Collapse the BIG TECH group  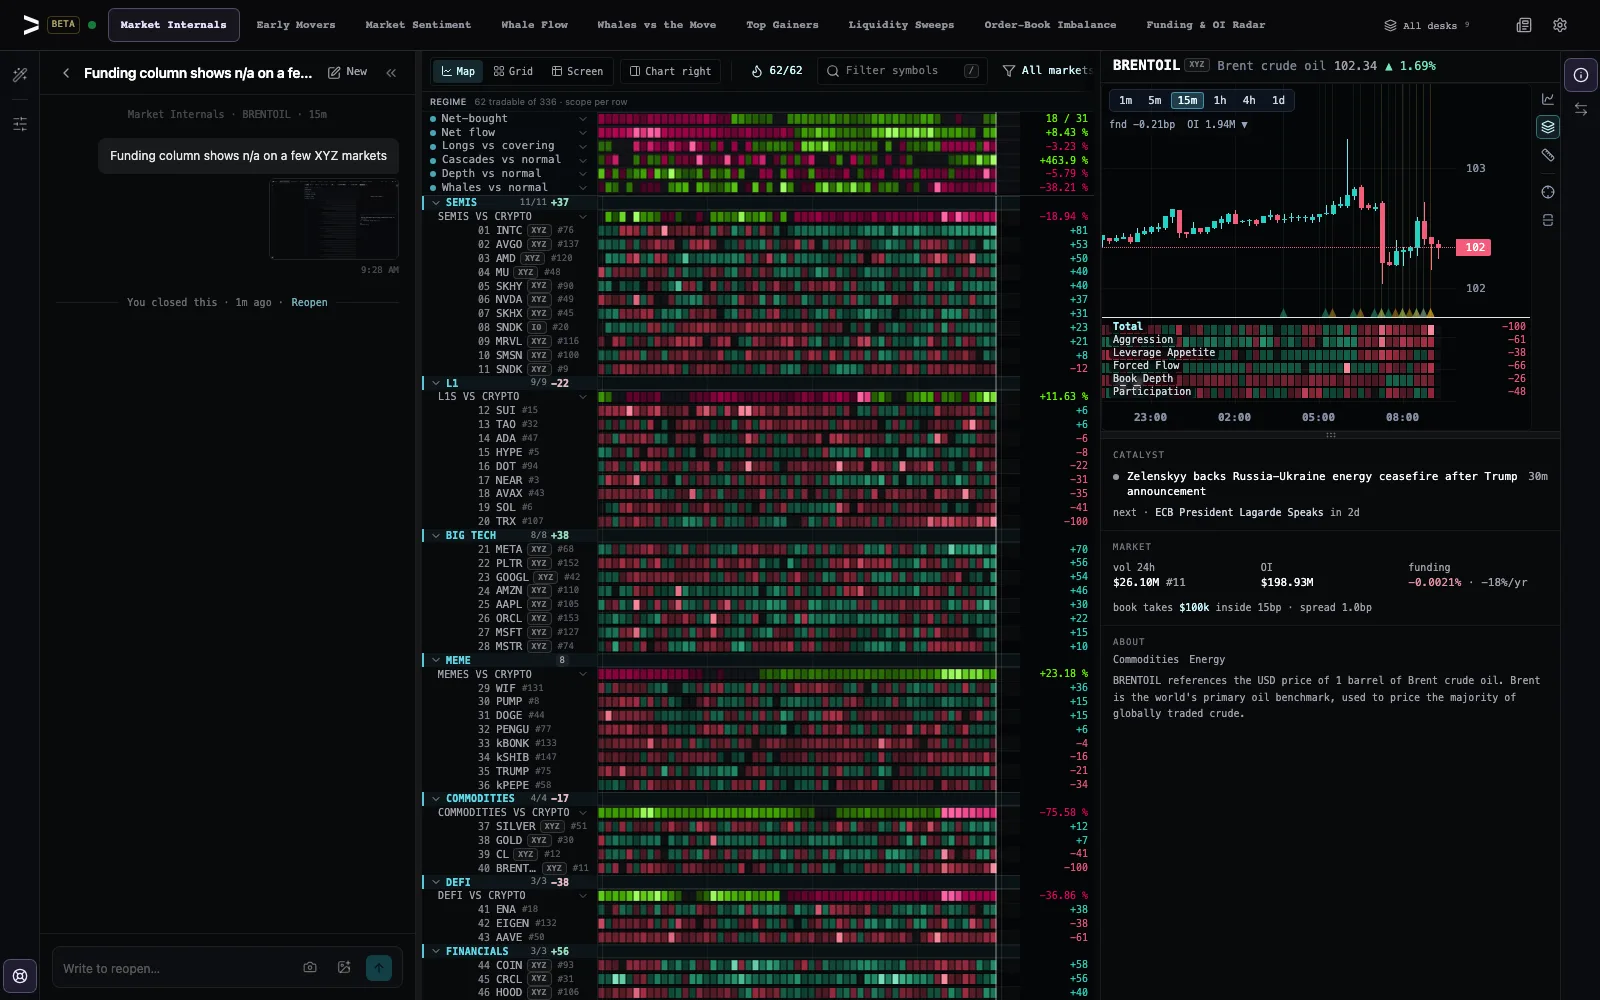coord(436,535)
